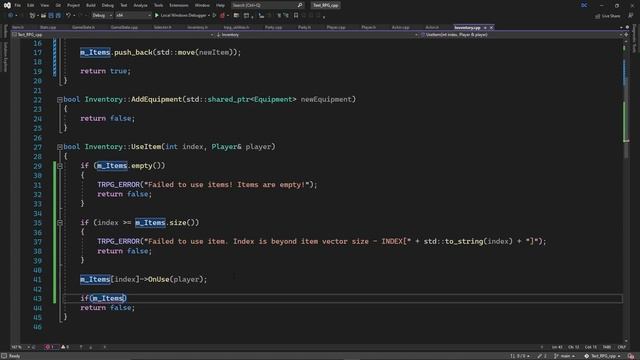Screen dimensions: 640x360
Task: Click the Search (Ctrl+Q) box
Action: tap(267, 5)
